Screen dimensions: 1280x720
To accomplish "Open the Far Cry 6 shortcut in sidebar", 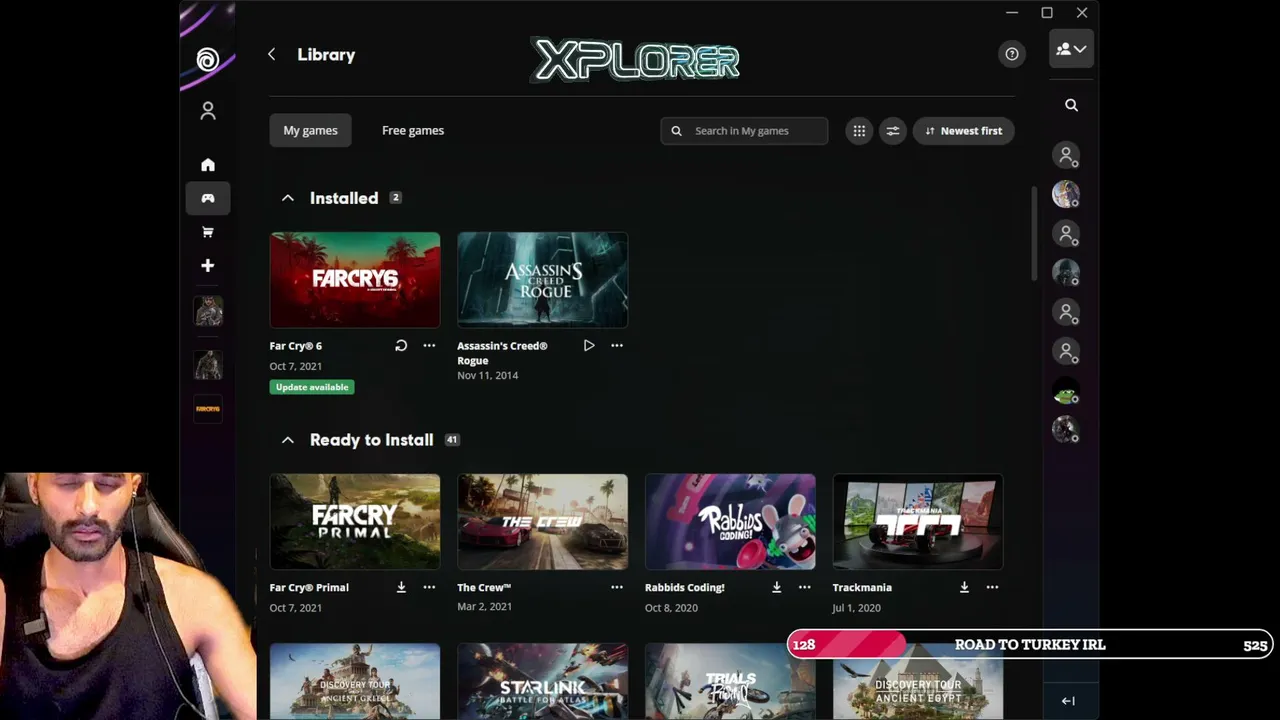I will [208, 409].
